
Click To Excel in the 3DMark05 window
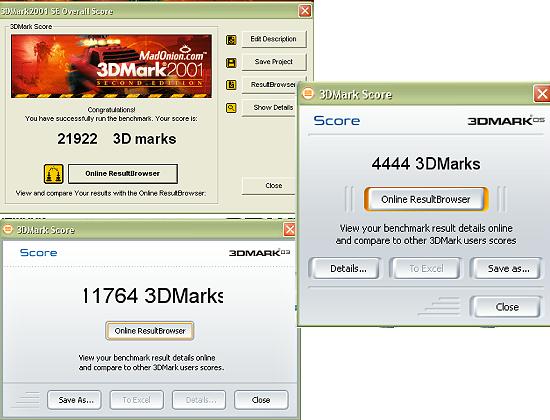pyautogui.click(x=426, y=268)
